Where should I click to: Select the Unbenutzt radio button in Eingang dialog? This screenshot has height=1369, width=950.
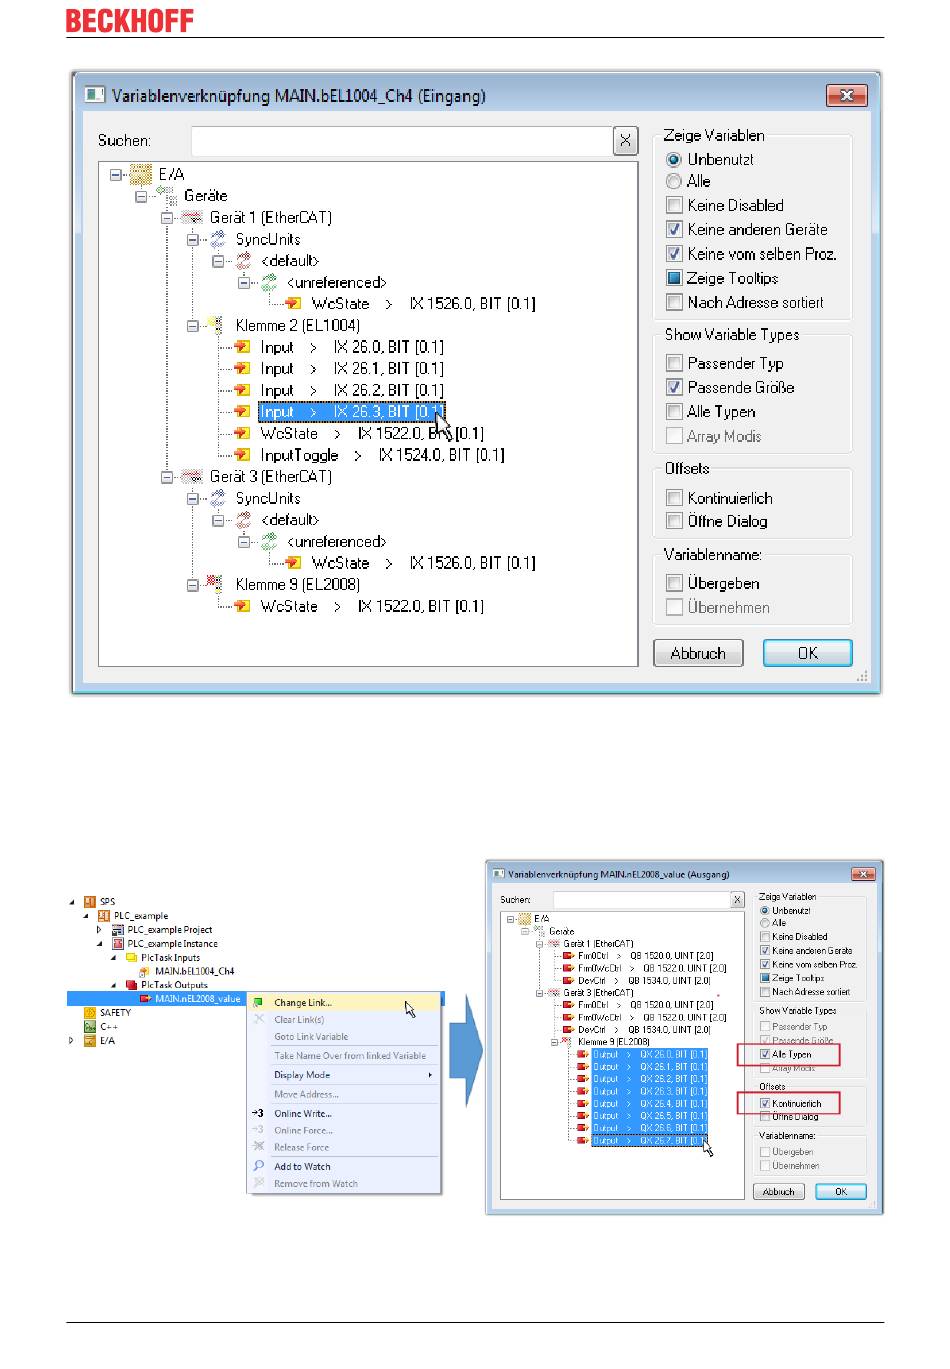point(674,159)
